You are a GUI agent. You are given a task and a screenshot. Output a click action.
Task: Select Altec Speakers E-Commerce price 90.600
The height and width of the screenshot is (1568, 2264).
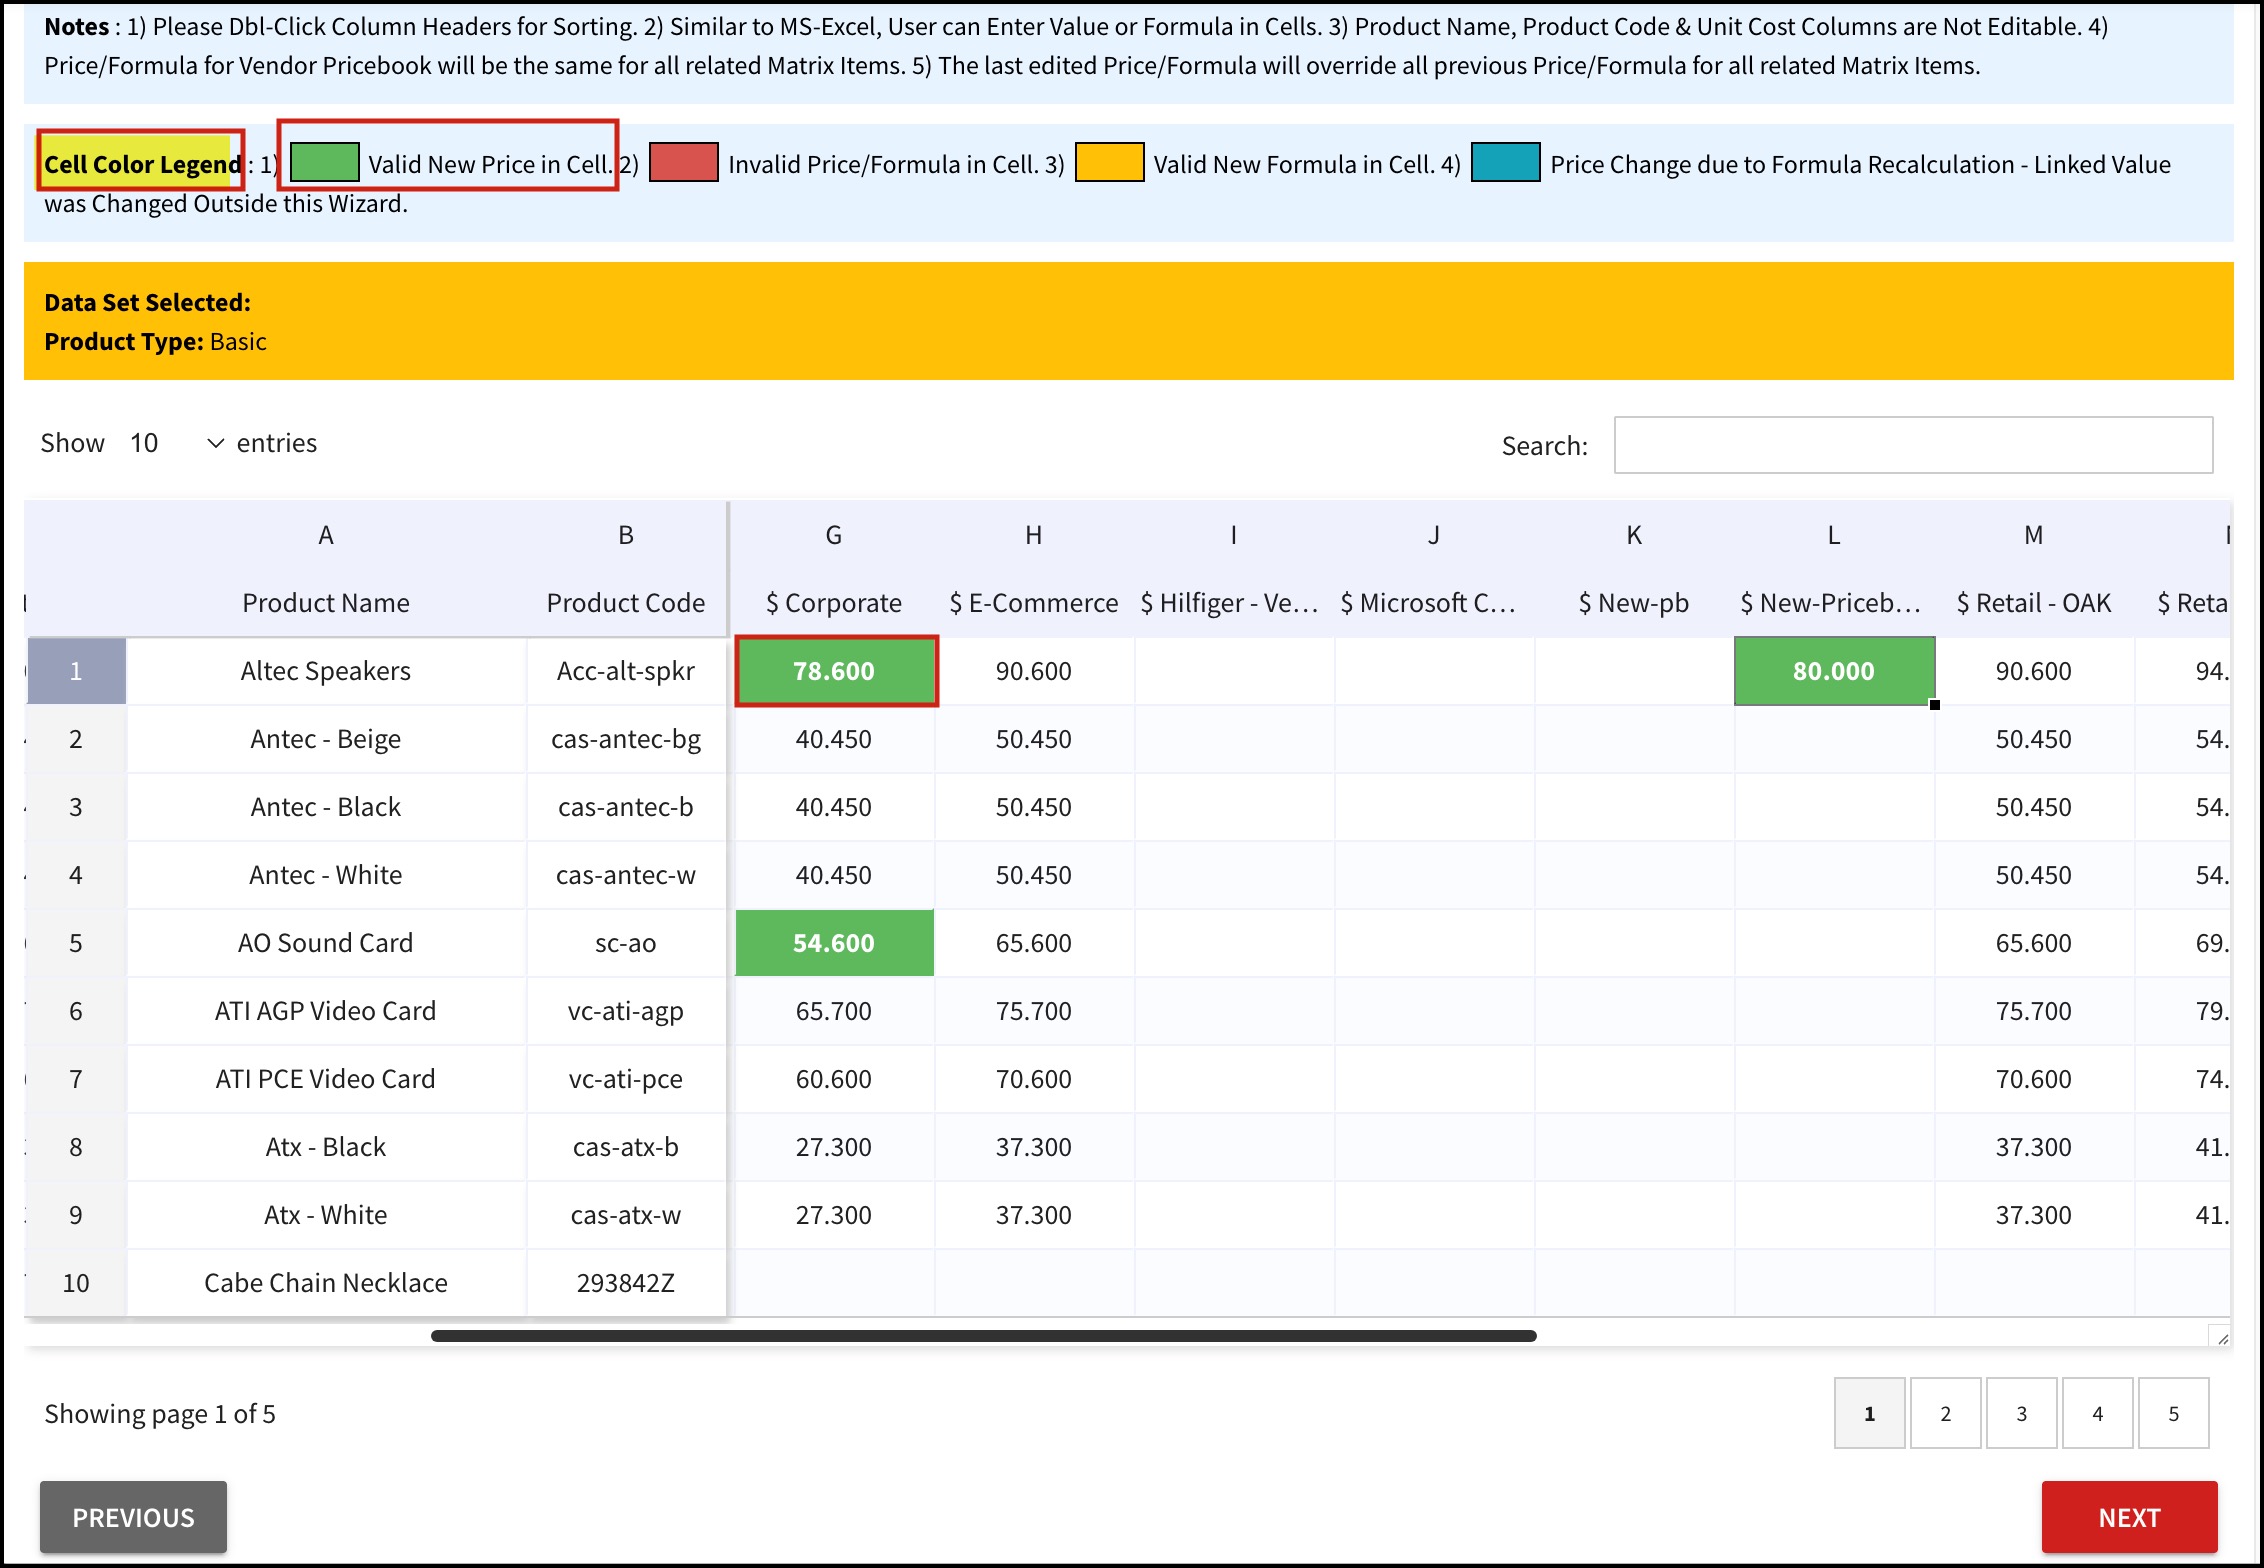pos(1034,671)
